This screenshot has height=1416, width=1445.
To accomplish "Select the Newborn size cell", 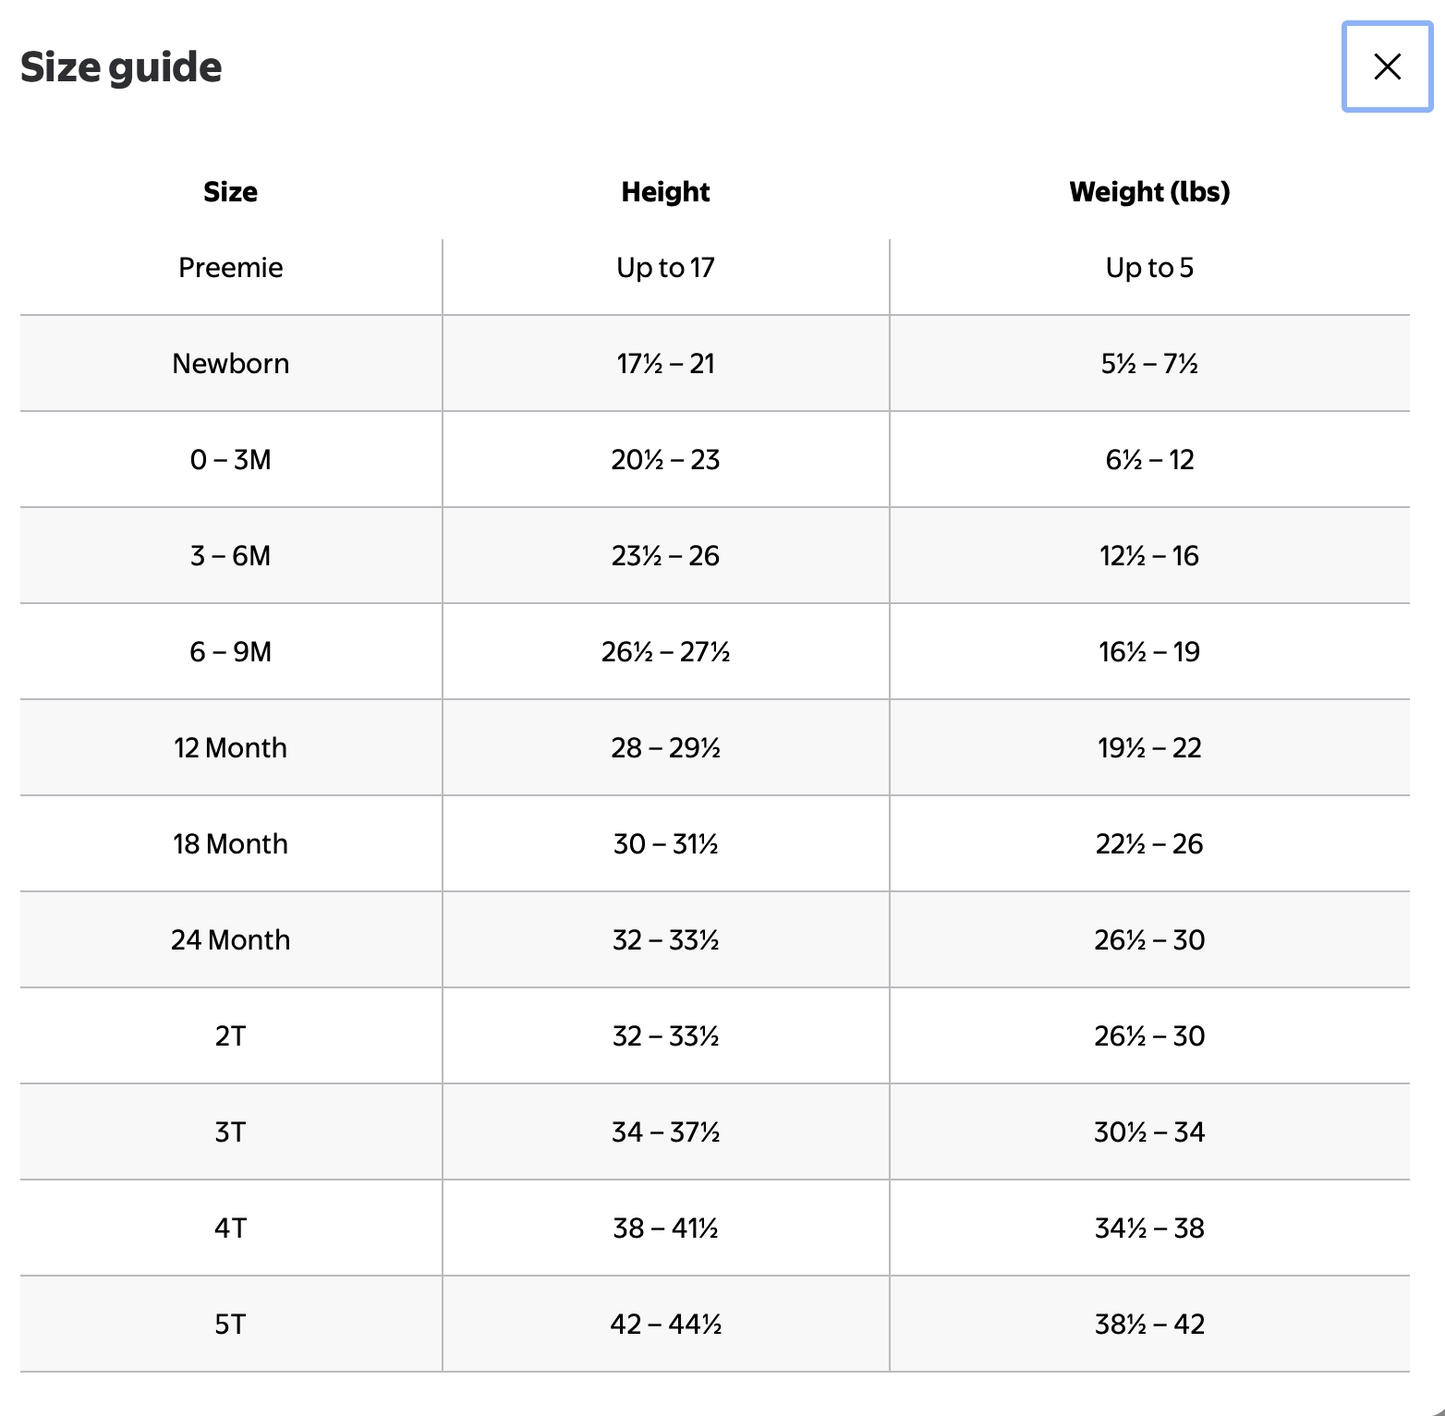I will tap(231, 363).
